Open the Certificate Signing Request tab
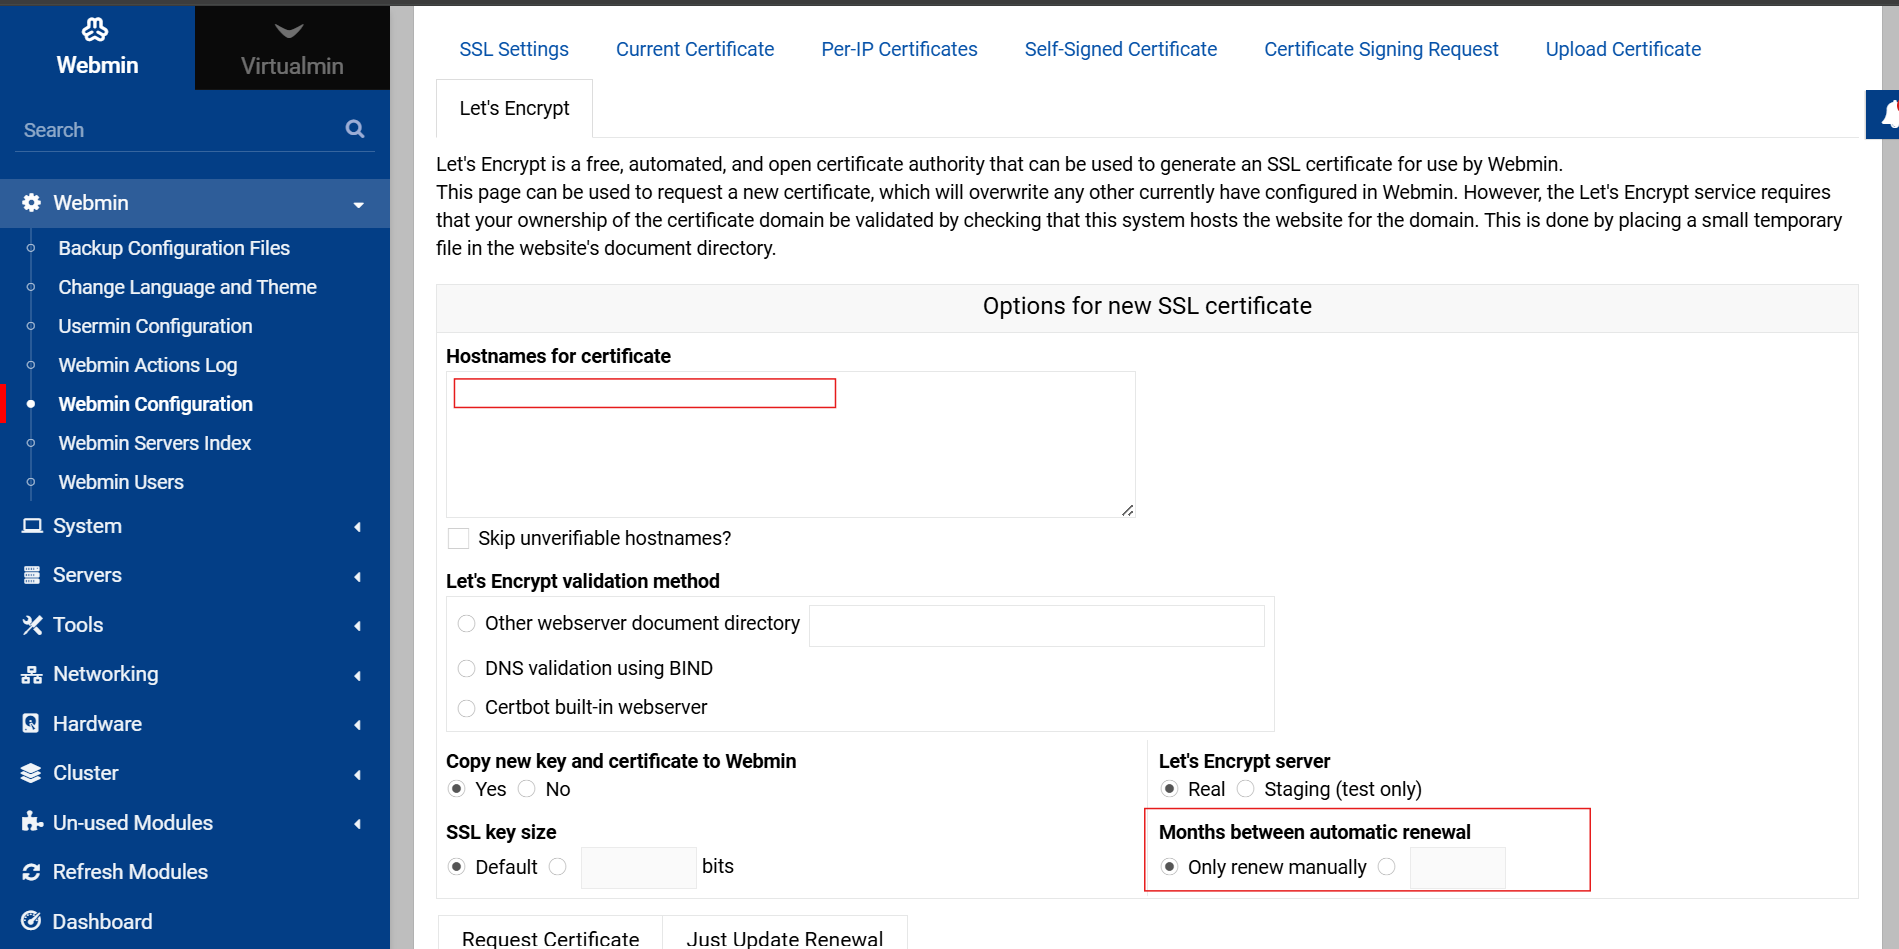Screen dimensions: 1899x949 1381,49
